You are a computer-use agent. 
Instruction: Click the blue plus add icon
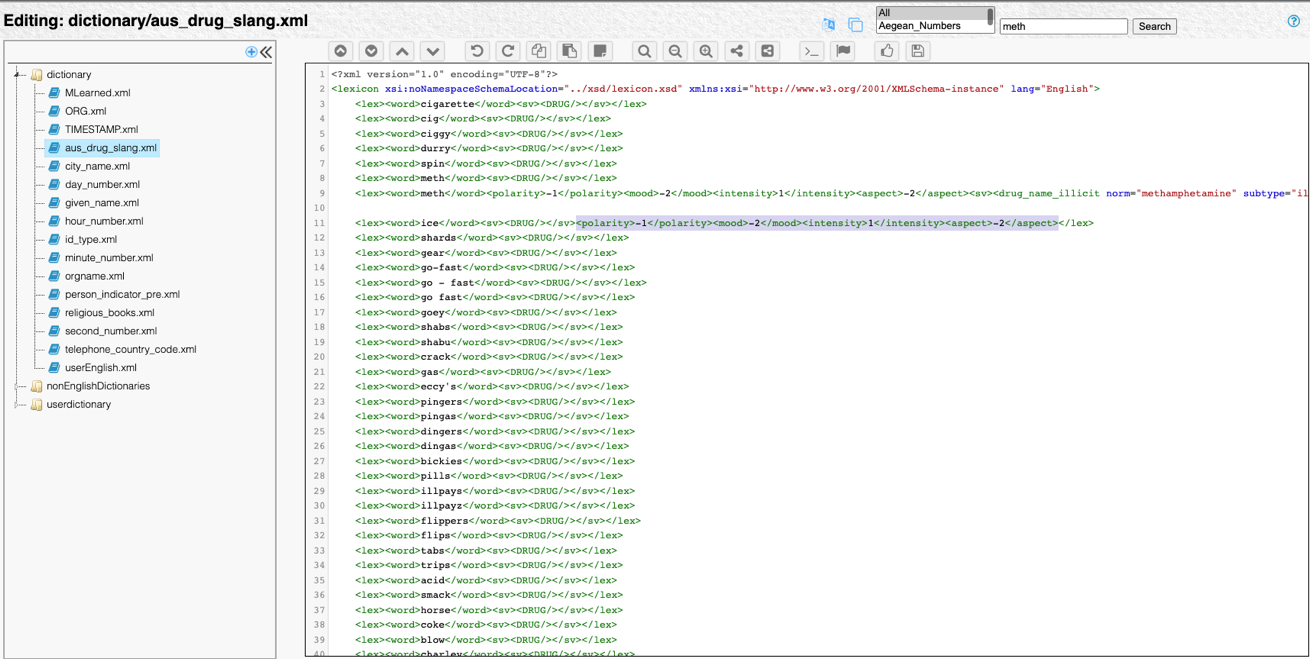tap(251, 52)
